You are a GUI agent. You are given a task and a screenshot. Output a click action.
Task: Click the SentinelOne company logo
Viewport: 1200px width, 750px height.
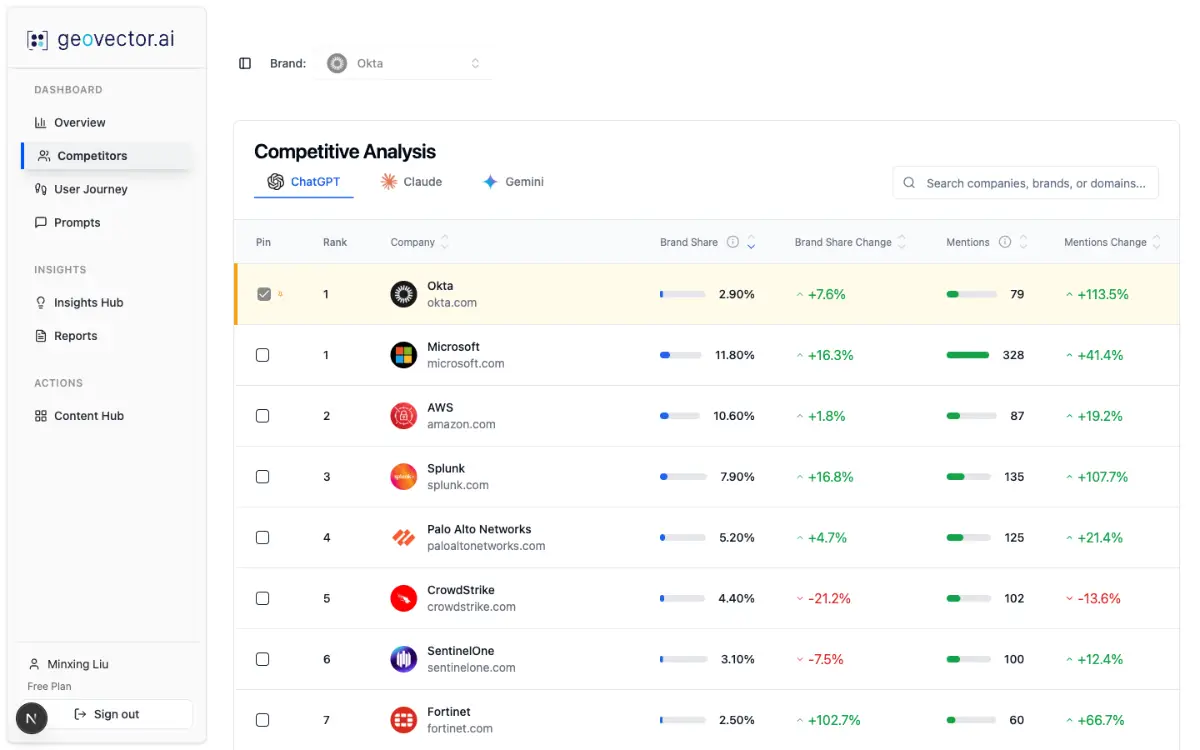[403, 659]
